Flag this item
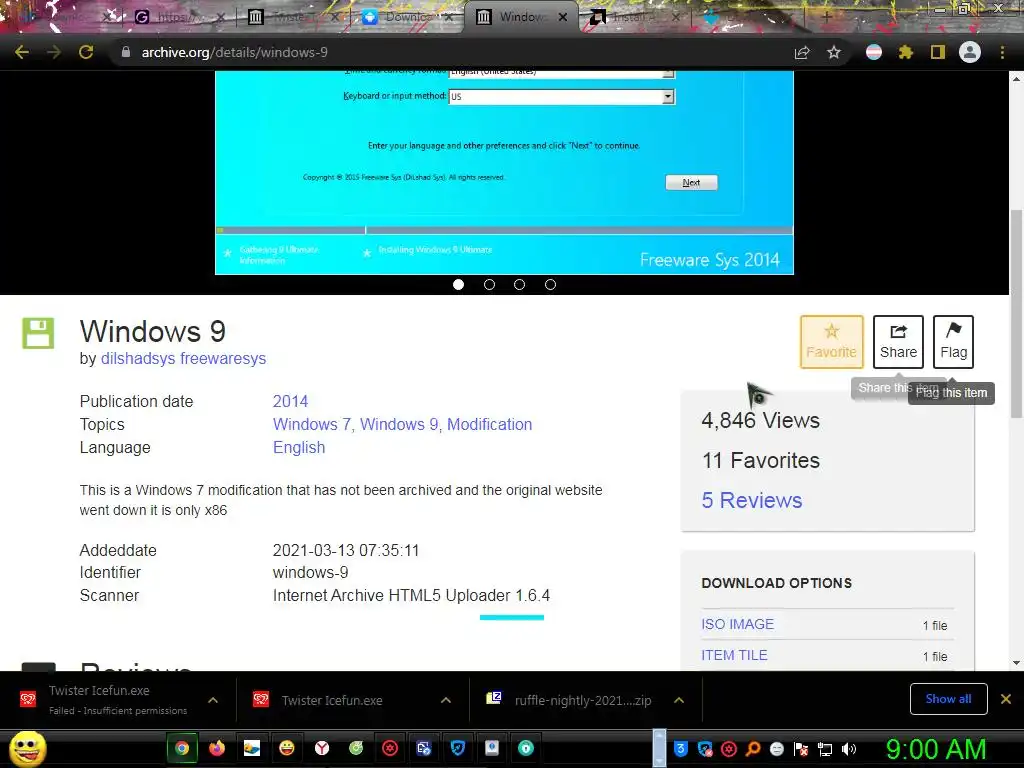 tap(953, 342)
